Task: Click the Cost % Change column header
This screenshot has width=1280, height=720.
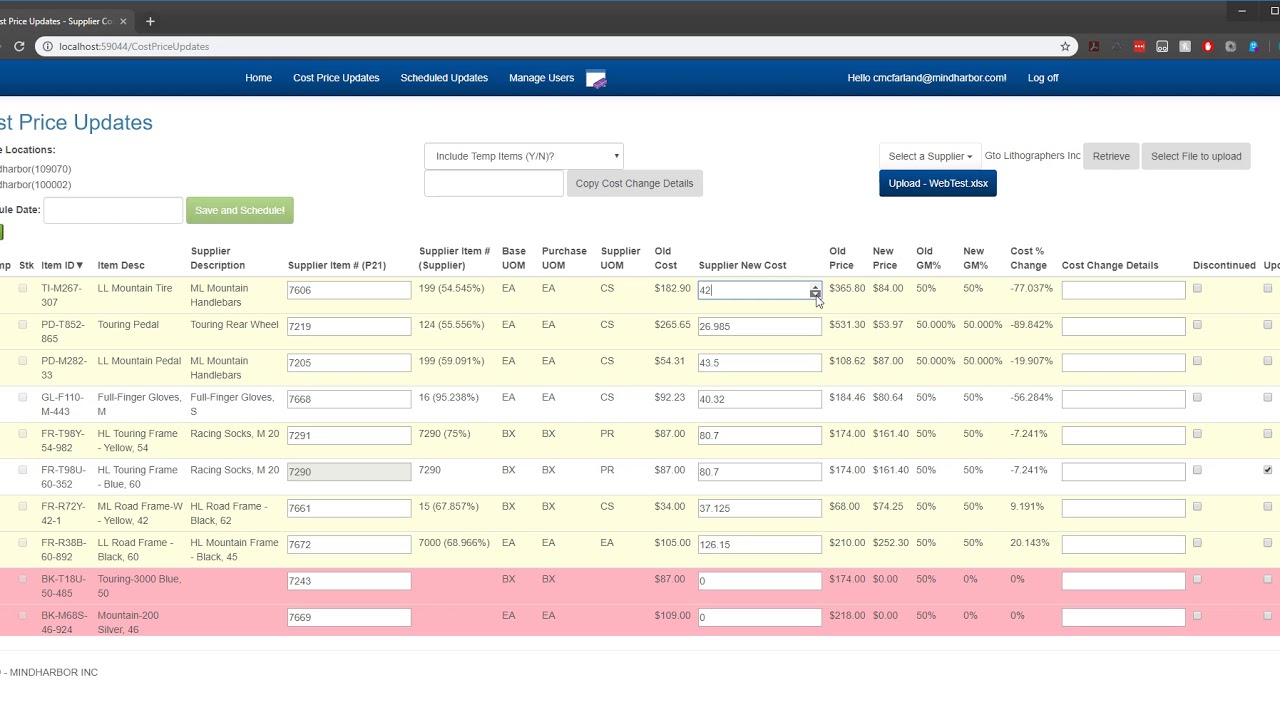Action: 1029,258
